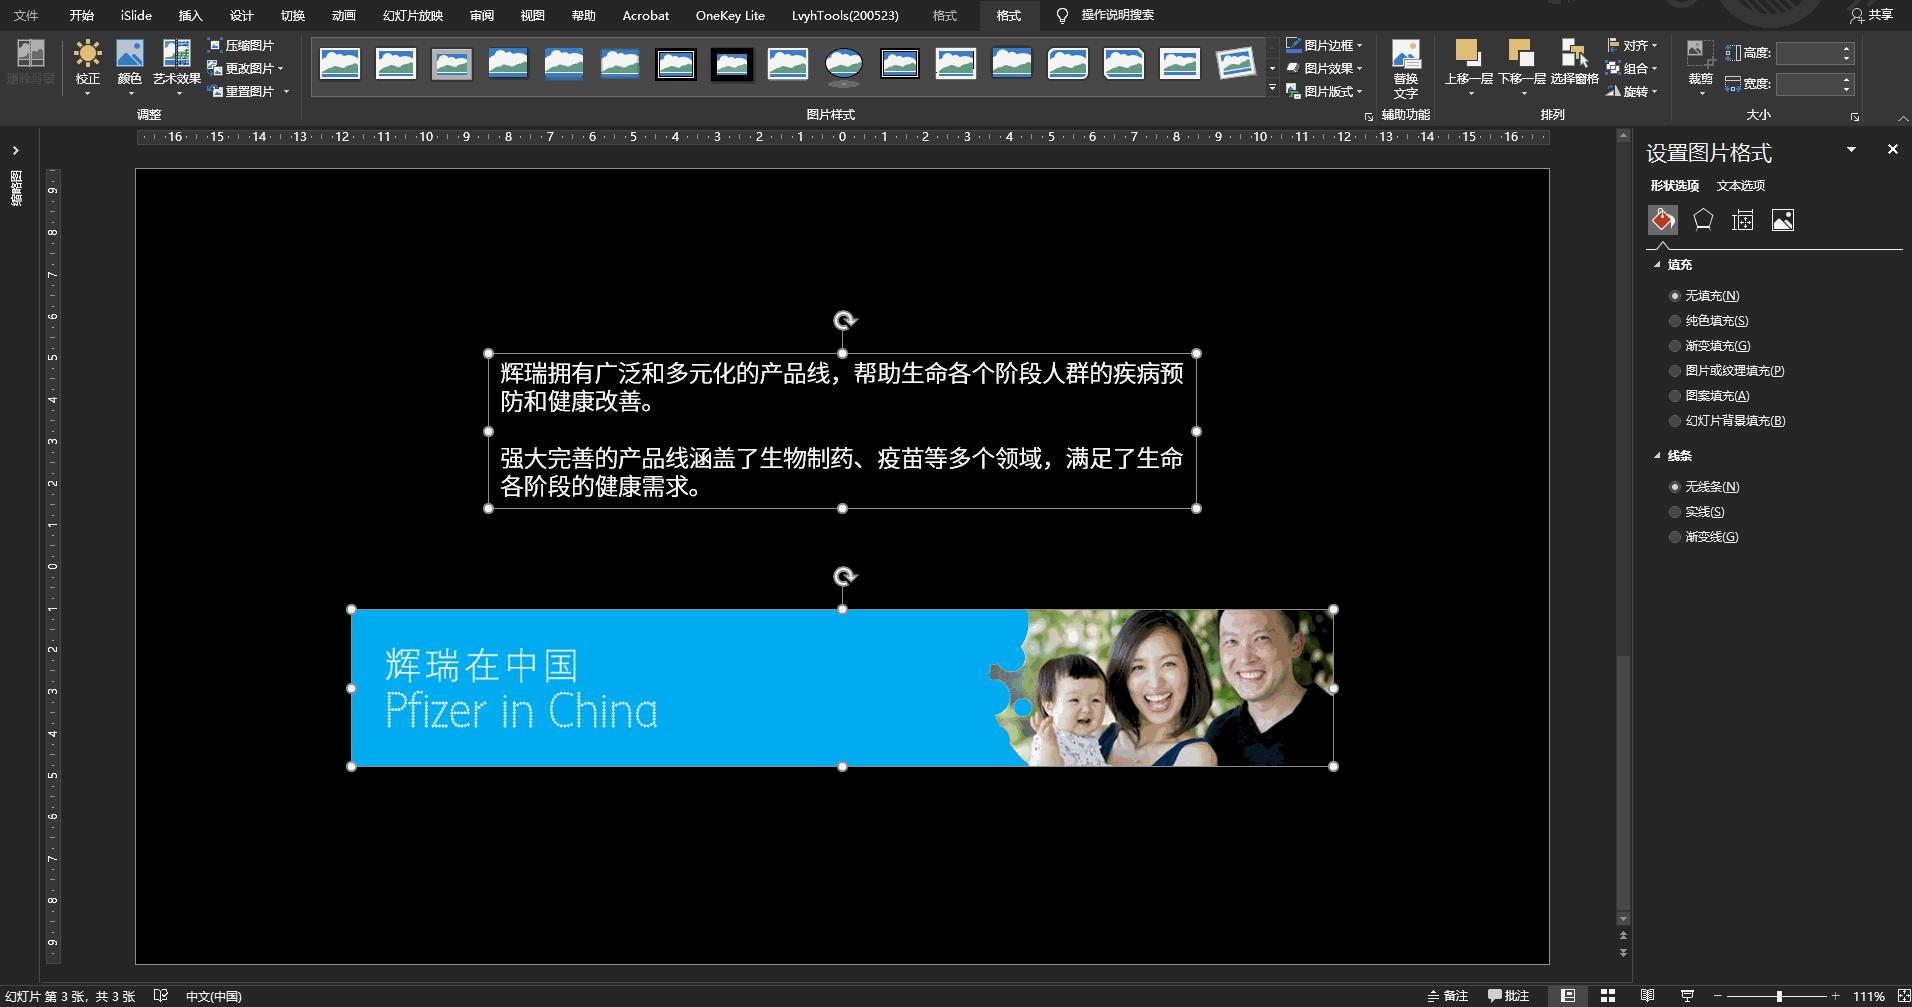The height and width of the screenshot is (1007, 1912).
Task: Open the 文本选项 tab in format pane
Action: coord(1741,185)
